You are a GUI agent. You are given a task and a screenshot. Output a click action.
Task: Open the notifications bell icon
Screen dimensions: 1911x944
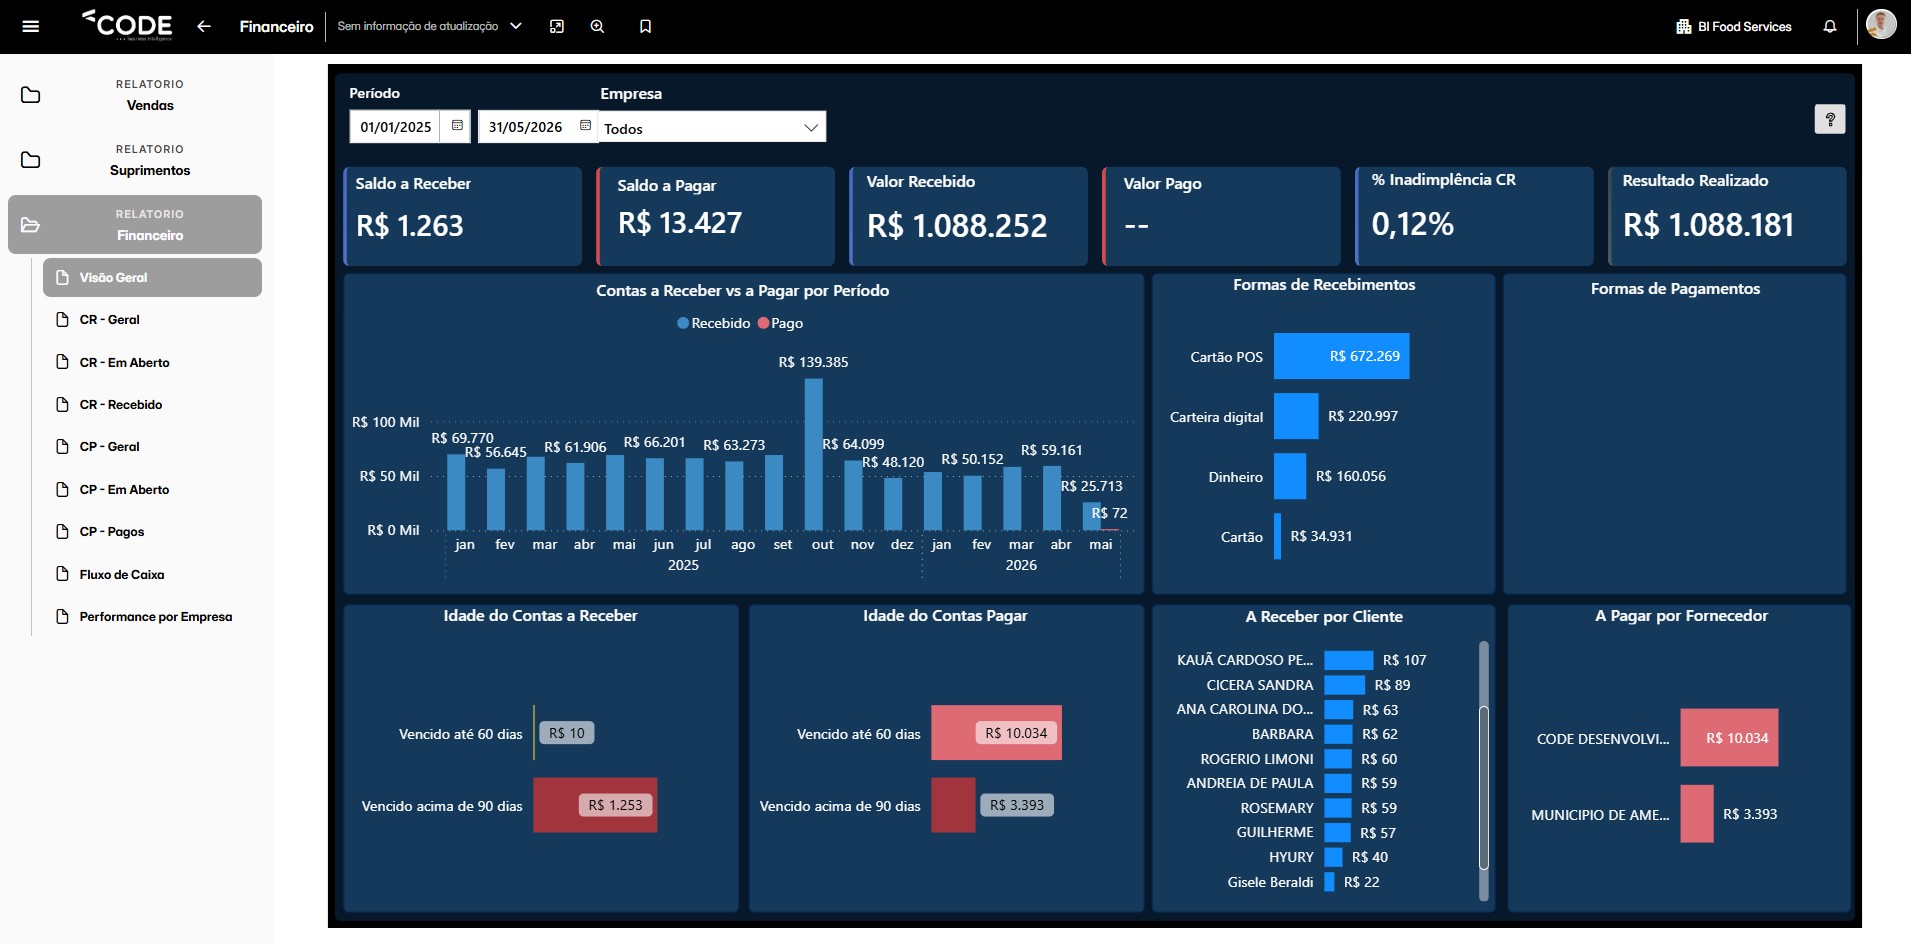1830,27
